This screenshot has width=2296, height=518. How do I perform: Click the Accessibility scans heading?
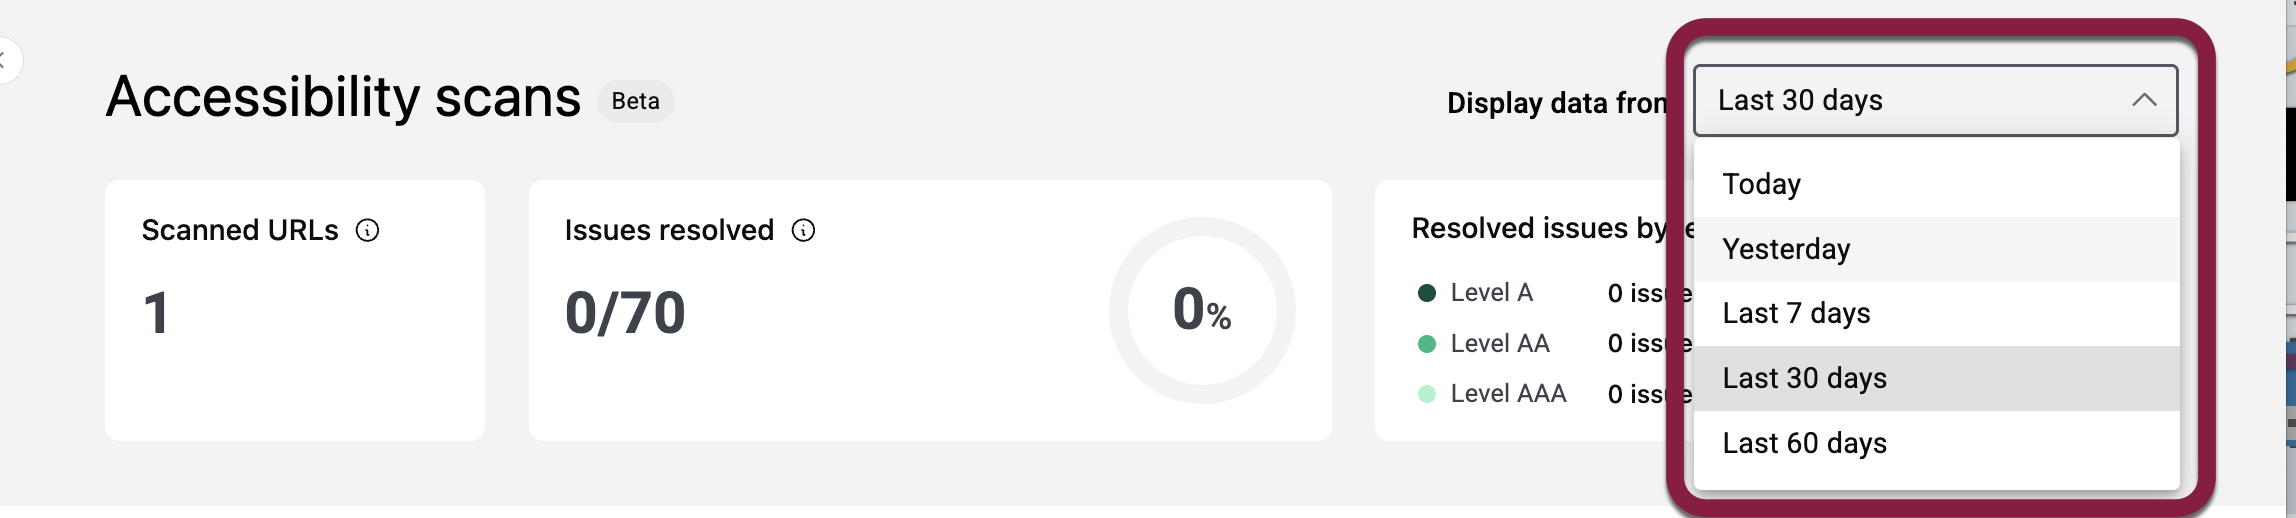pos(343,98)
